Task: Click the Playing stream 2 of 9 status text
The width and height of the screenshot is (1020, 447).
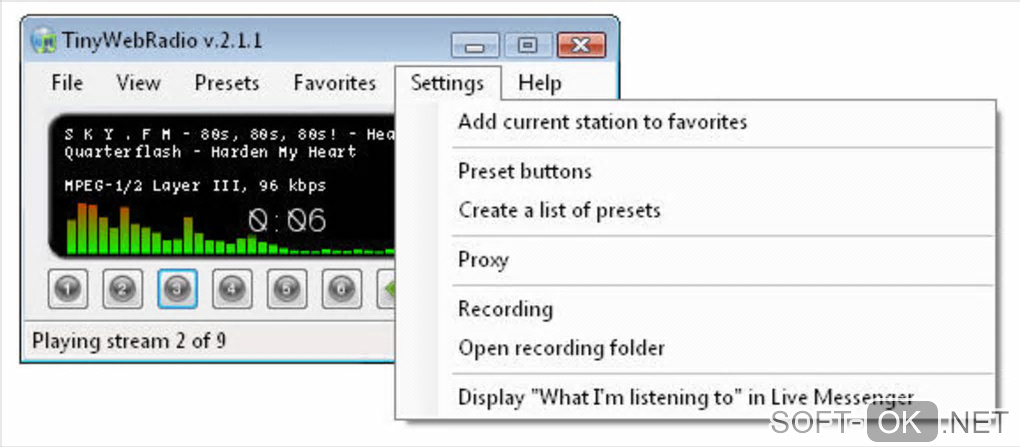Action: [x=129, y=341]
